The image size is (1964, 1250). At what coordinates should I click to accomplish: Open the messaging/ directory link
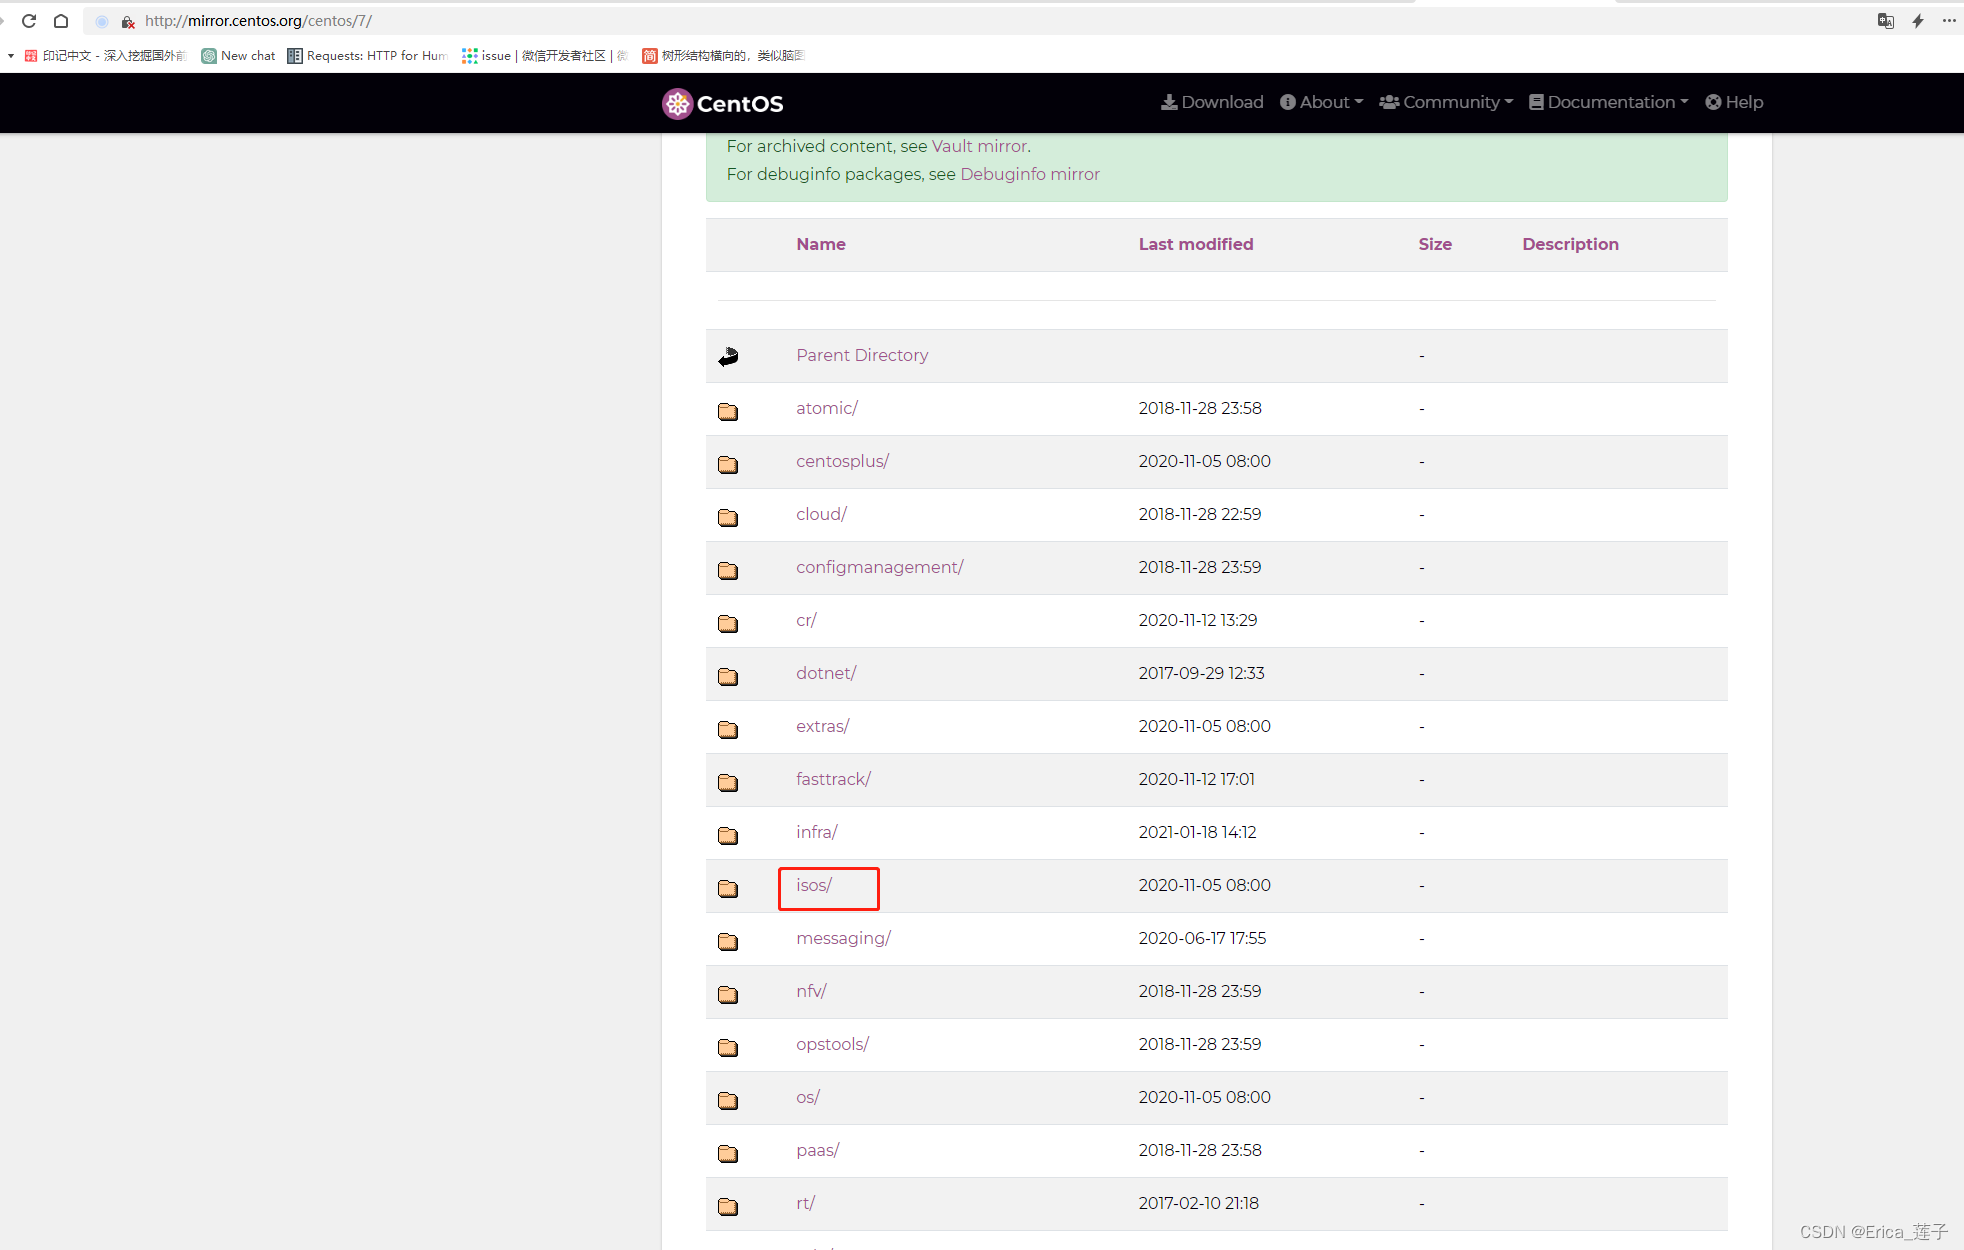click(844, 938)
